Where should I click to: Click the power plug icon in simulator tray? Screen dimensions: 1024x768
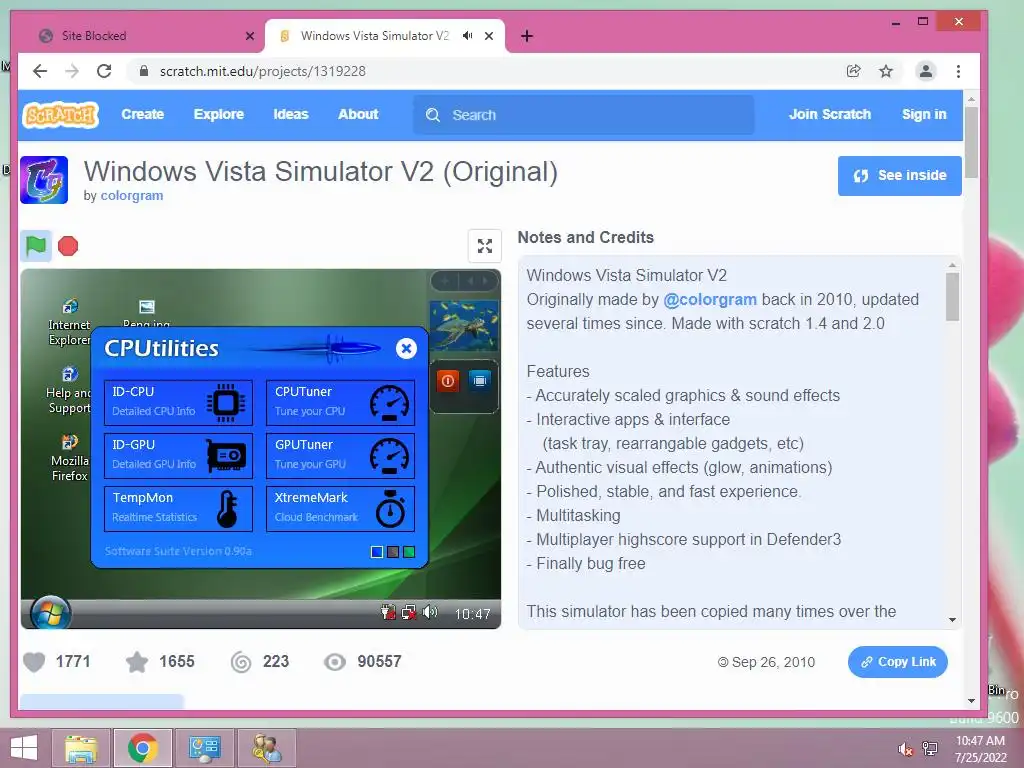point(389,613)
